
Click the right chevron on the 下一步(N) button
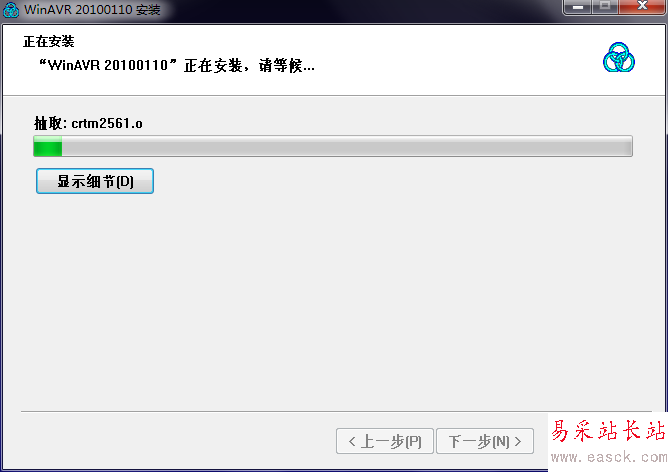coord(518,441)
